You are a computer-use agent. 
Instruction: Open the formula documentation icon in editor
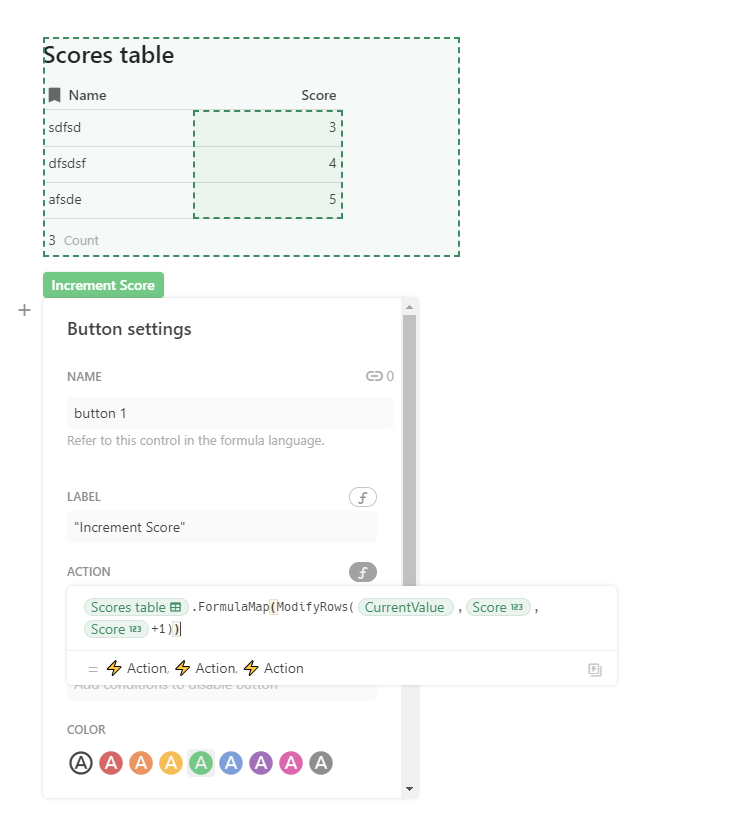595,669
